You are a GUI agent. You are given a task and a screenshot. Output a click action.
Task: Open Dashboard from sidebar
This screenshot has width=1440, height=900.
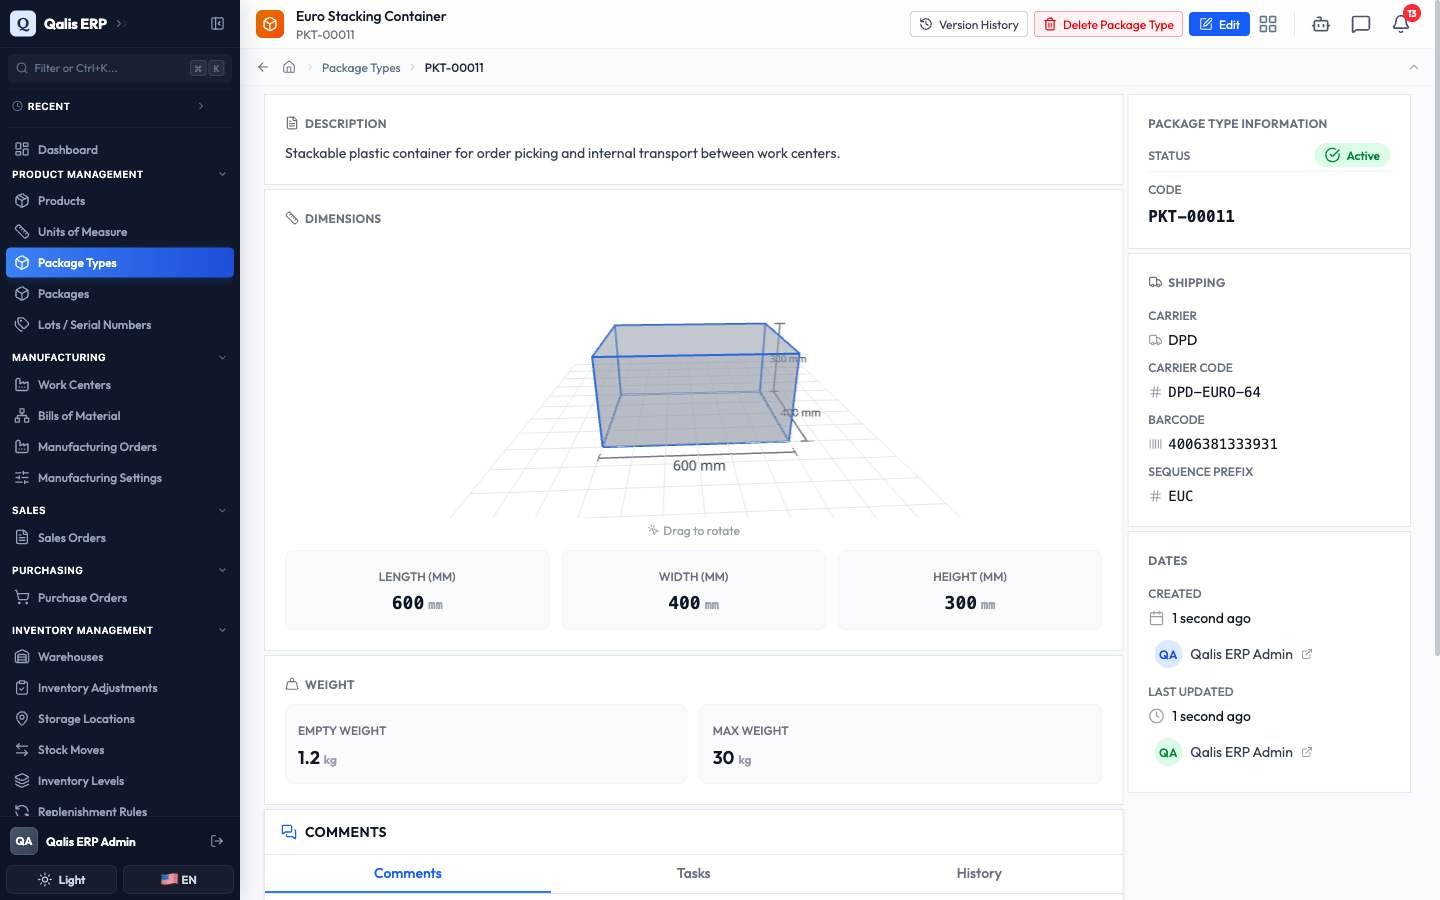pyautogui.click(x=120, y=149)
